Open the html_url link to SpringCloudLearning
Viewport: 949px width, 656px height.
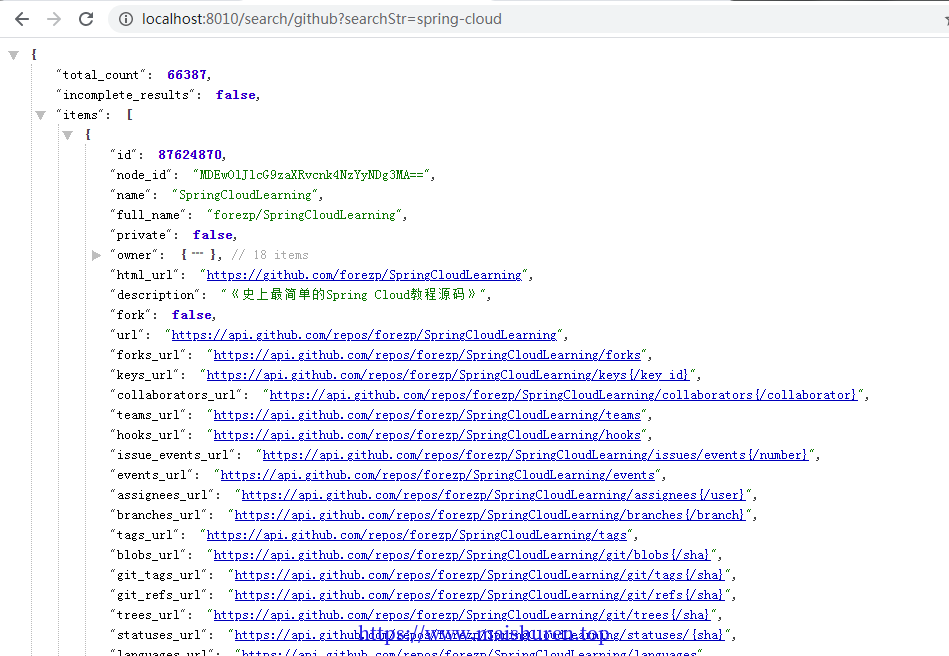pos(364,275)
